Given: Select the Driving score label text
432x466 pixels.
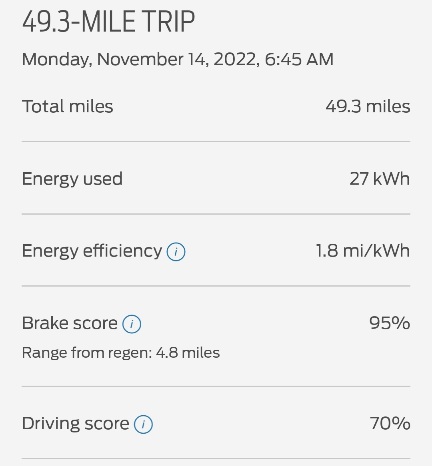Looking at the screenshot, I should click(76, 424).
